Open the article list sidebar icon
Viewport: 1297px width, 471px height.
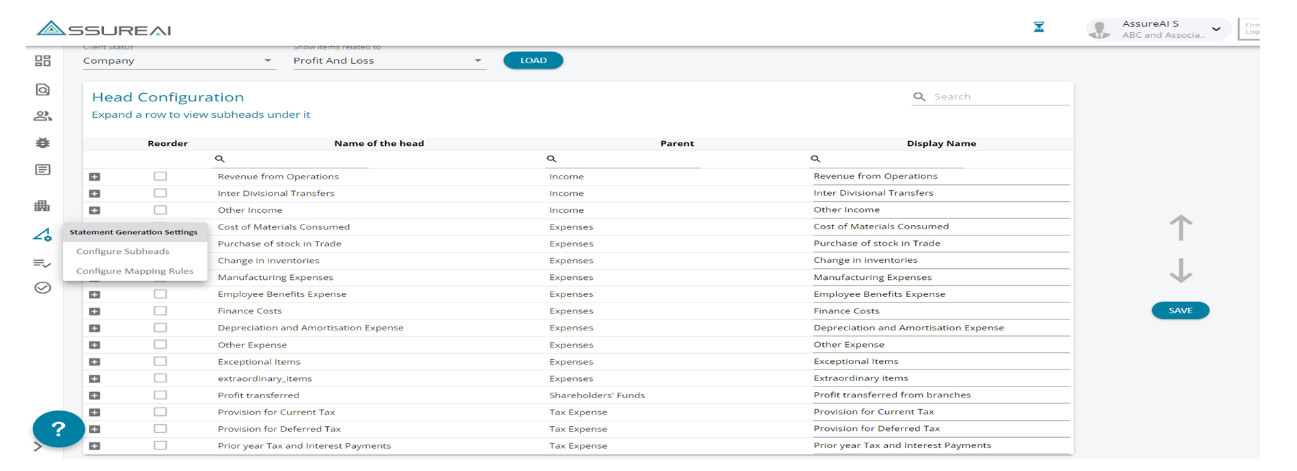[42, 170]
